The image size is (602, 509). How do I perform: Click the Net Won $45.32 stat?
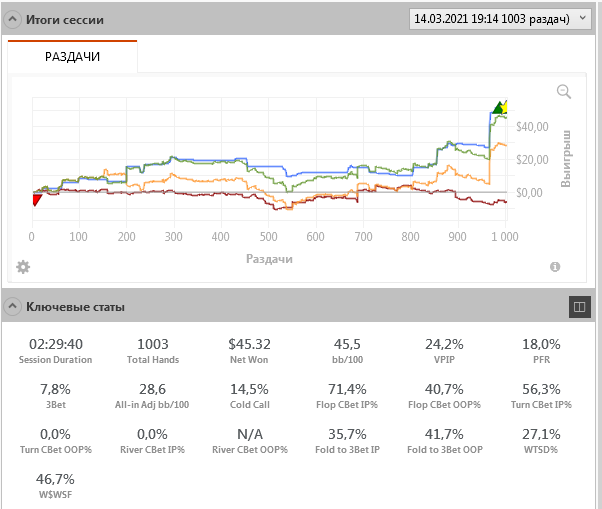pyautogui.click(x=249, y=344)
